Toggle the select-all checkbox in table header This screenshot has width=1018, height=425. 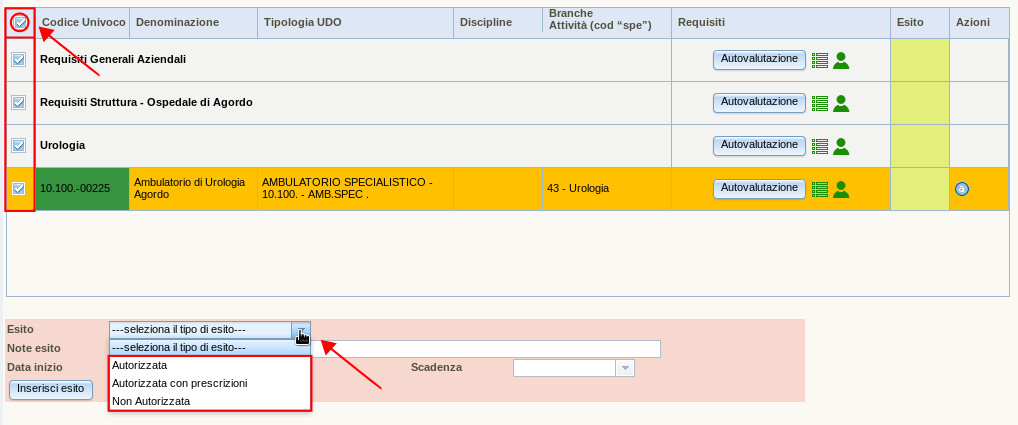coord(19,22)
